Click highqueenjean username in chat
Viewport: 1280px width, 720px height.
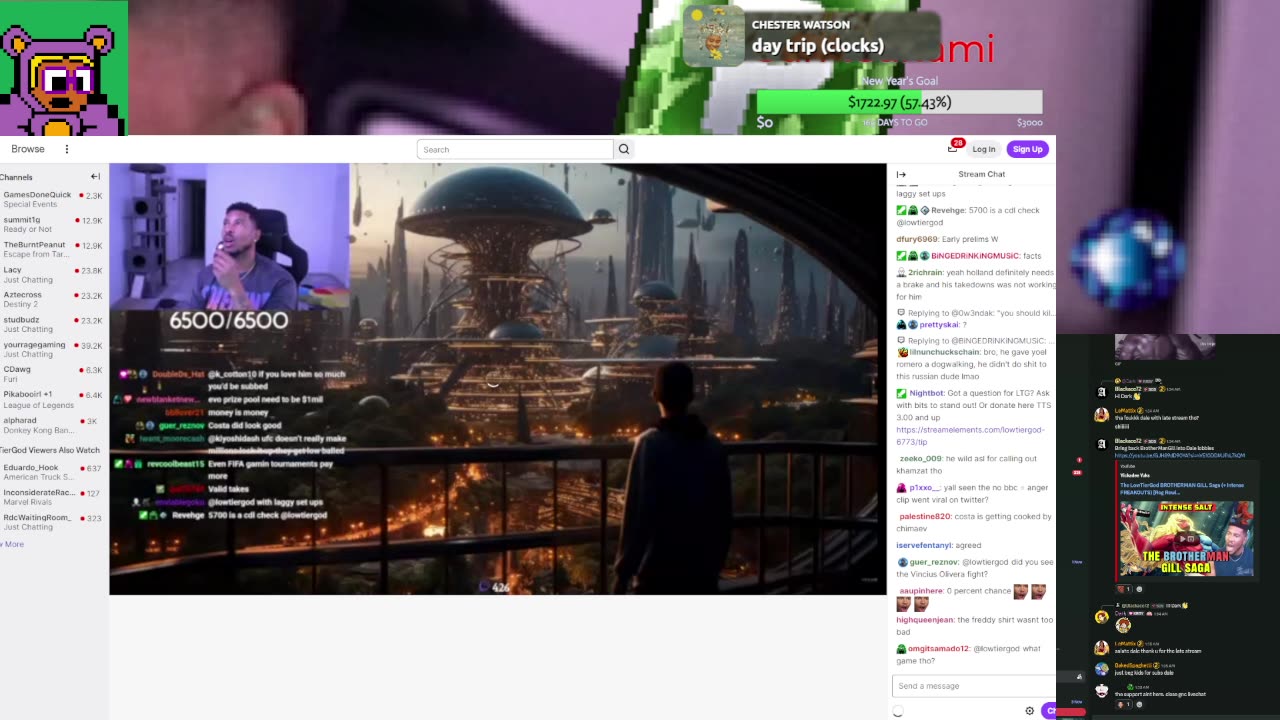925,620
